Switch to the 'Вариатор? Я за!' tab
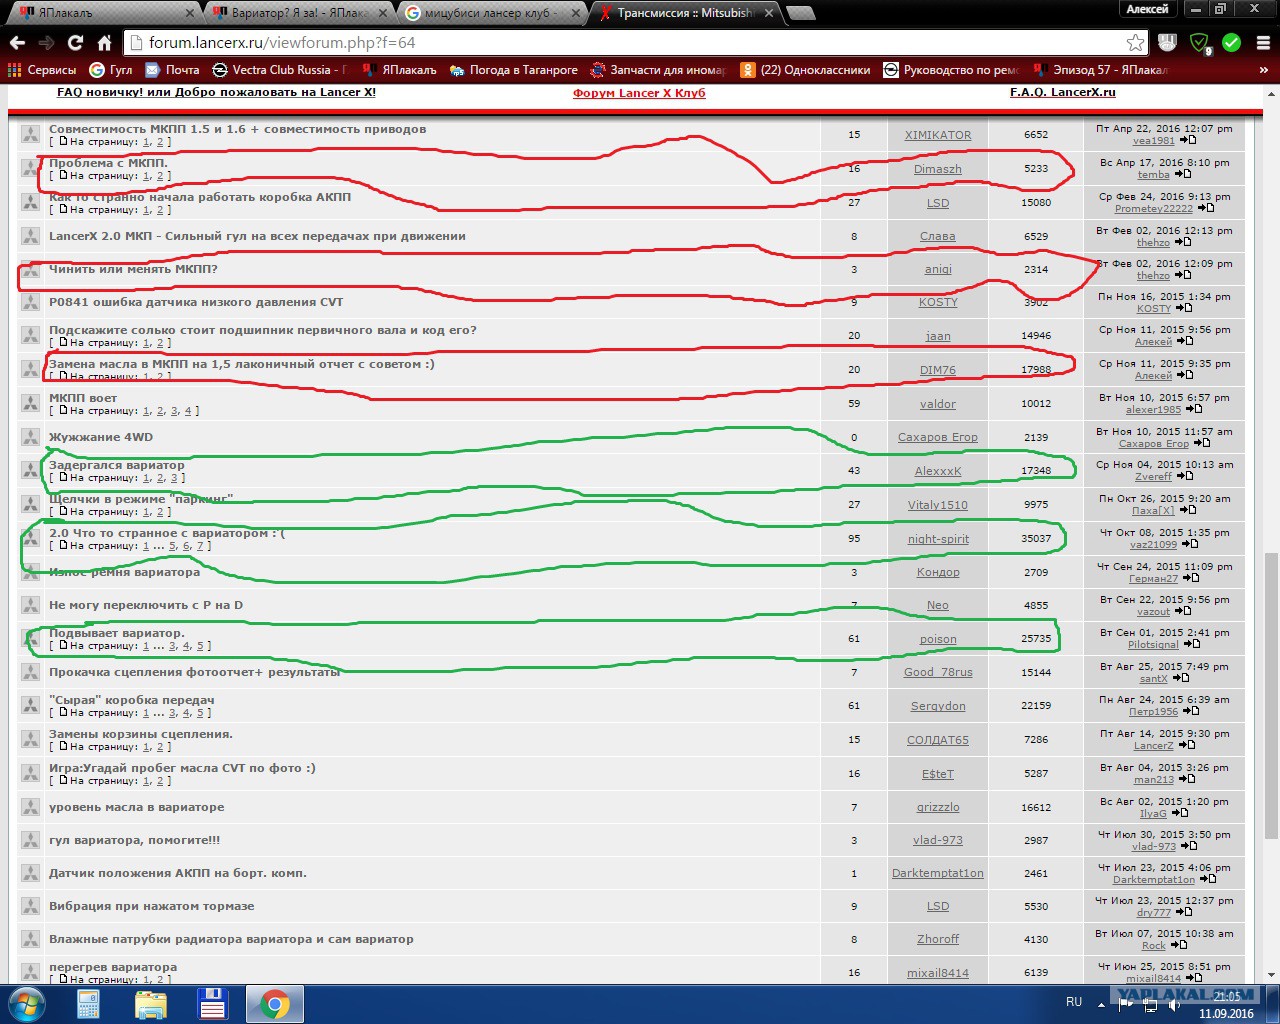The width and height of the screenshot is (1280, 1024). point(300,13)
